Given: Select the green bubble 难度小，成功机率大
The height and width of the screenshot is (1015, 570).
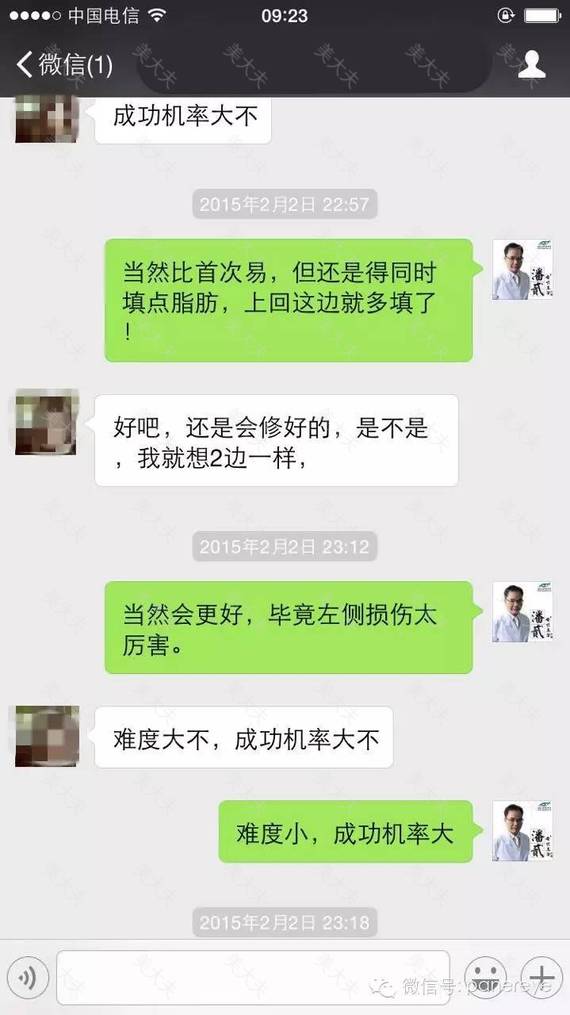Looking at the screenshot, I should pyautogui.click(x=345, y=832).
